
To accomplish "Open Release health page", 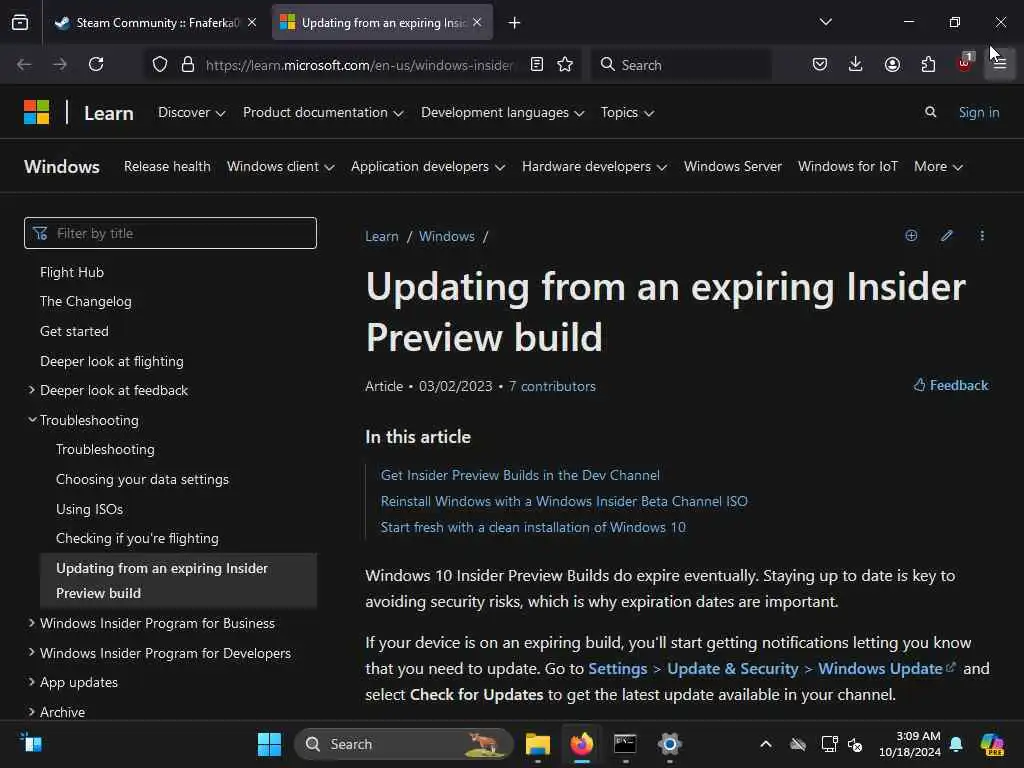I will pos(167,167).
